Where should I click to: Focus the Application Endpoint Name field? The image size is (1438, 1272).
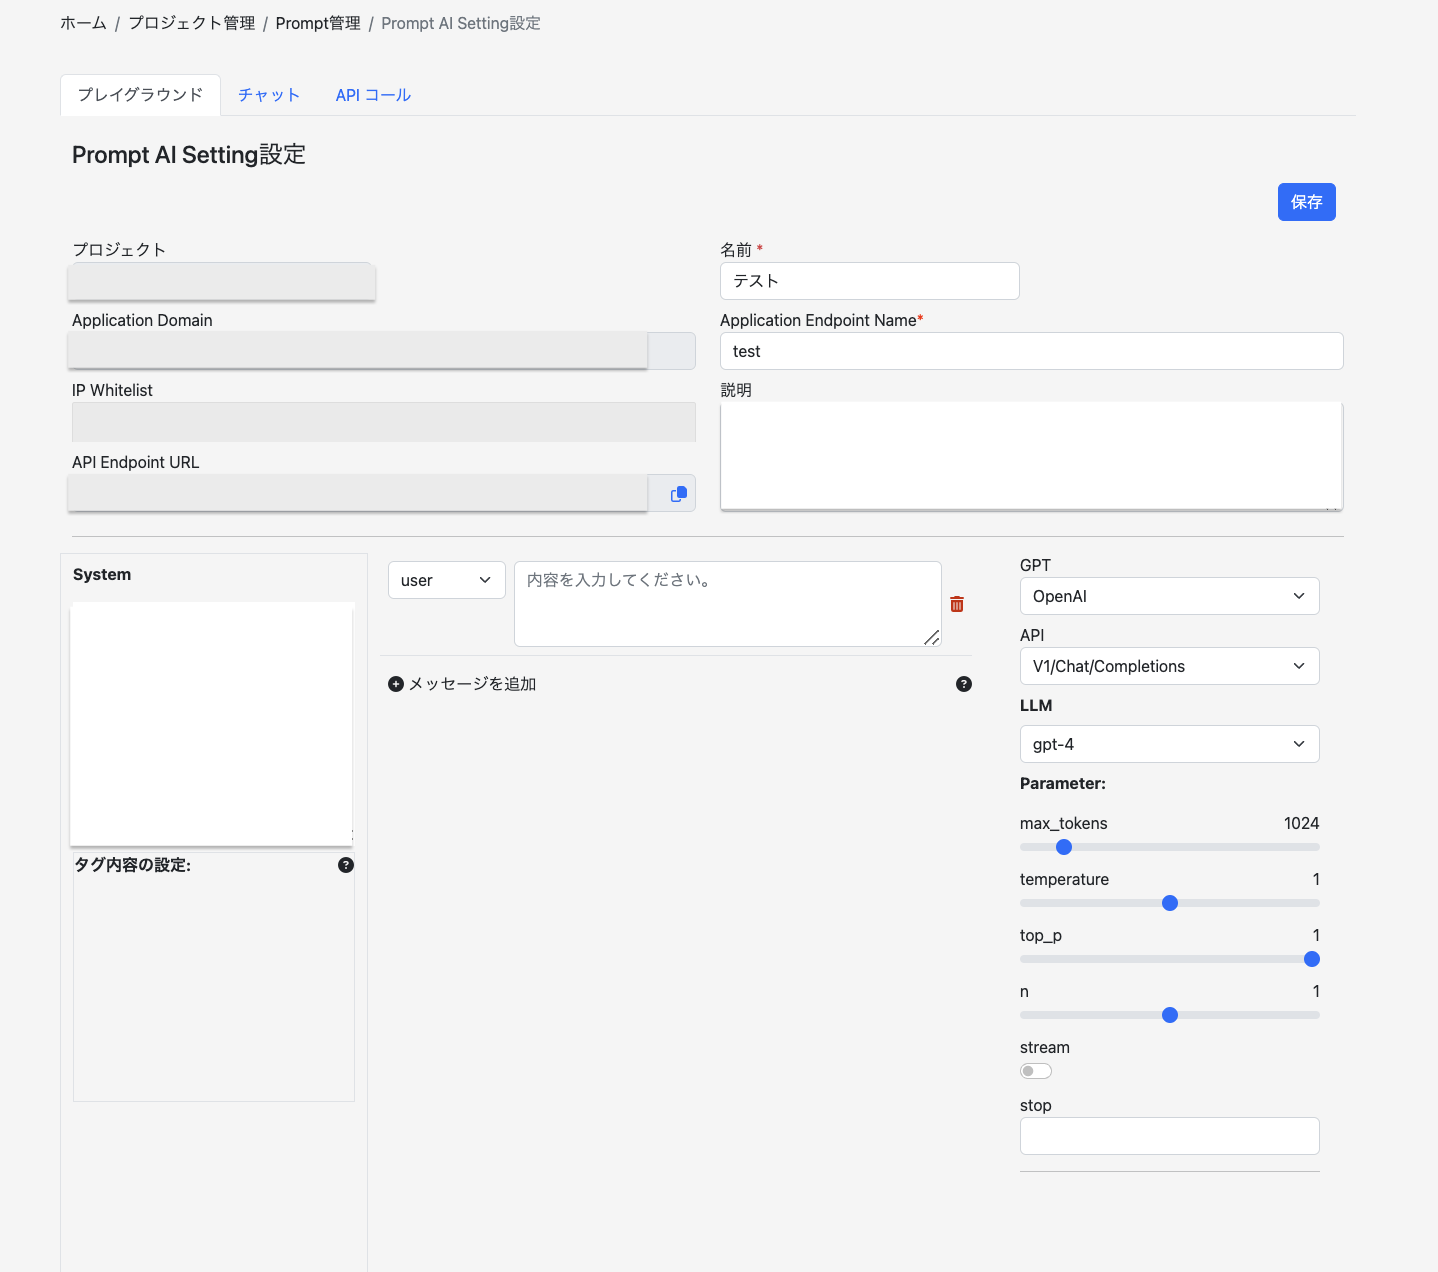1031,351
